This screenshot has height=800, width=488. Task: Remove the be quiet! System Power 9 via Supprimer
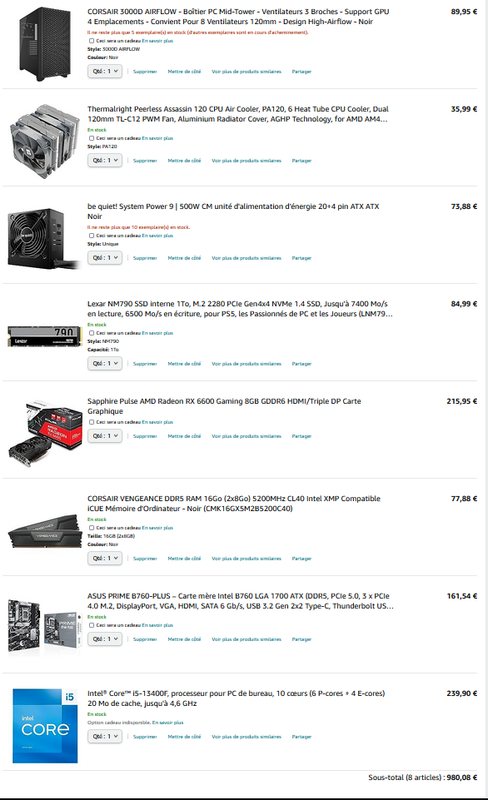(145, 258)
